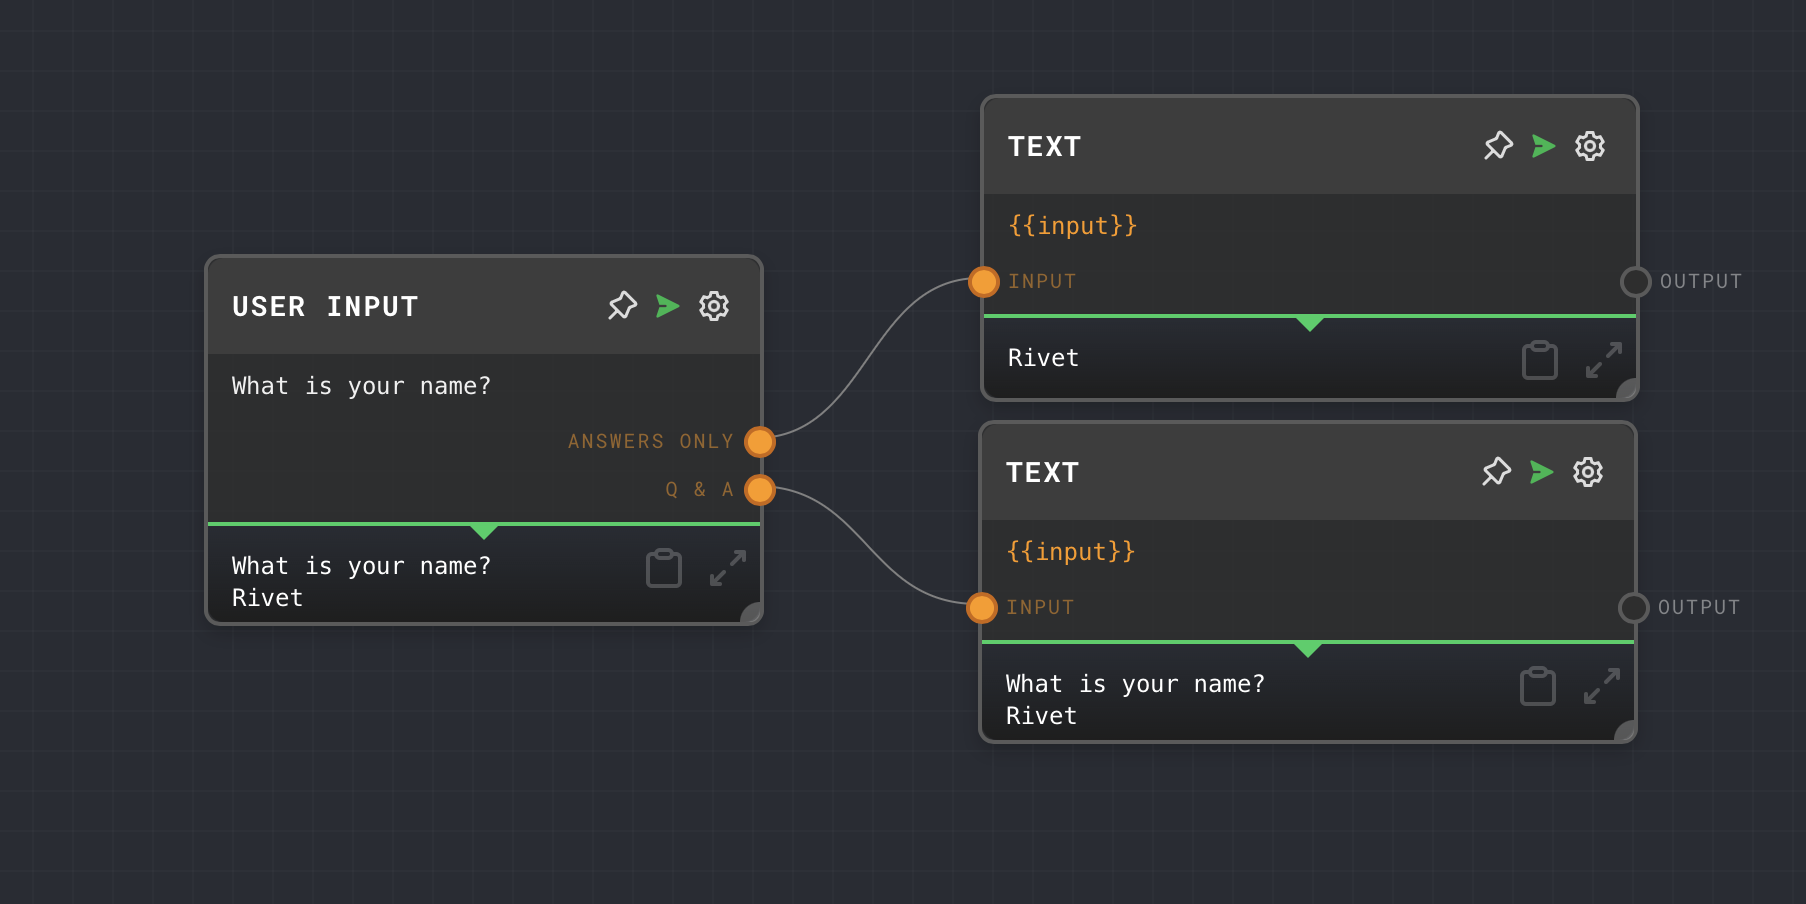Screen dimensions: 1806x904
Task: Copy lower Text node output to clipboard
Action: 1538,686
